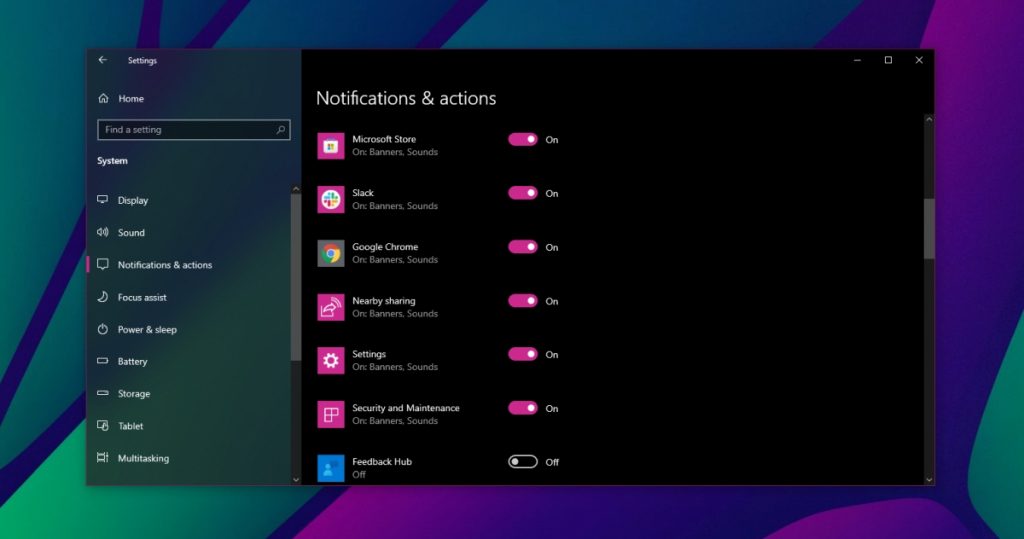The width and height of the screenshot is (1024, 539).
Task: Click sidebar scrollbar down arrow
Action: coord(296,479)
